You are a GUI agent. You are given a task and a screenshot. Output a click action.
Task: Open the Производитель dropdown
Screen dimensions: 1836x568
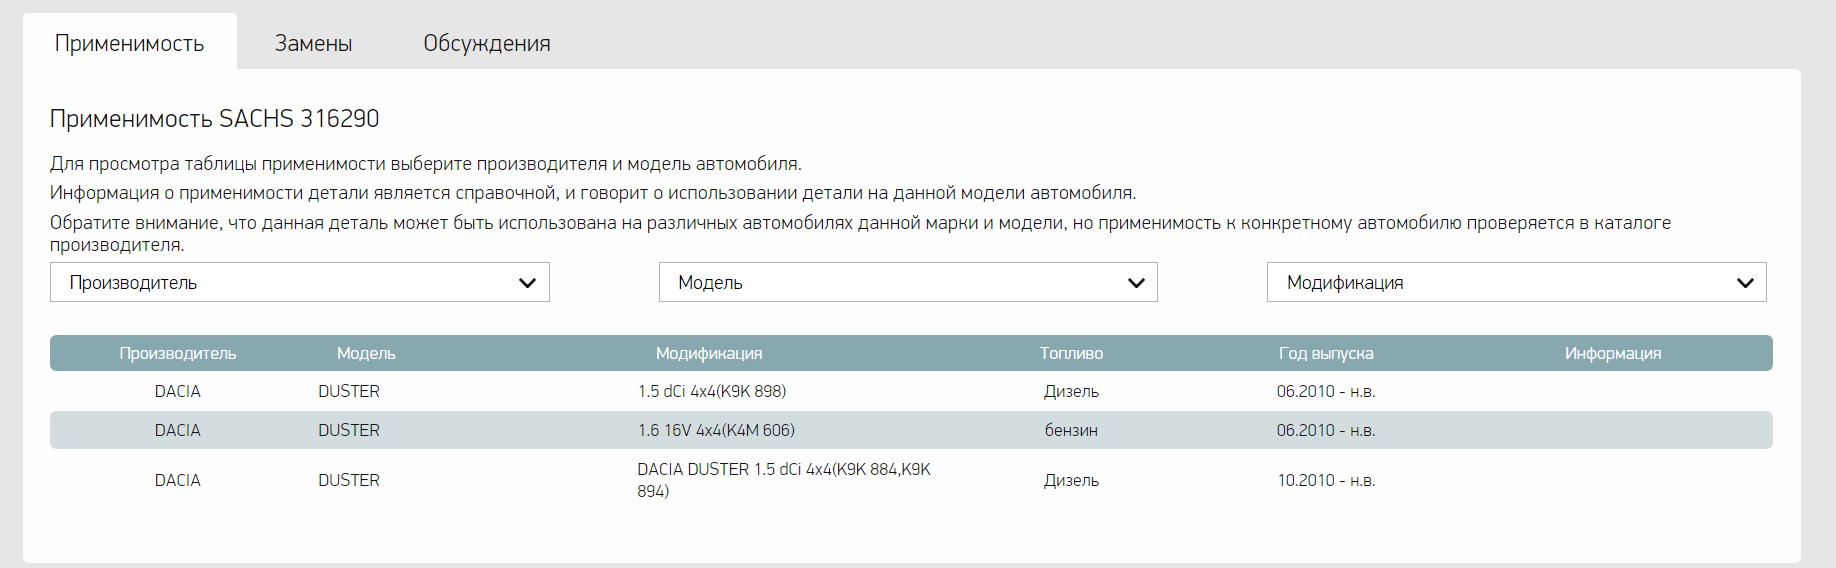point(299,282)
